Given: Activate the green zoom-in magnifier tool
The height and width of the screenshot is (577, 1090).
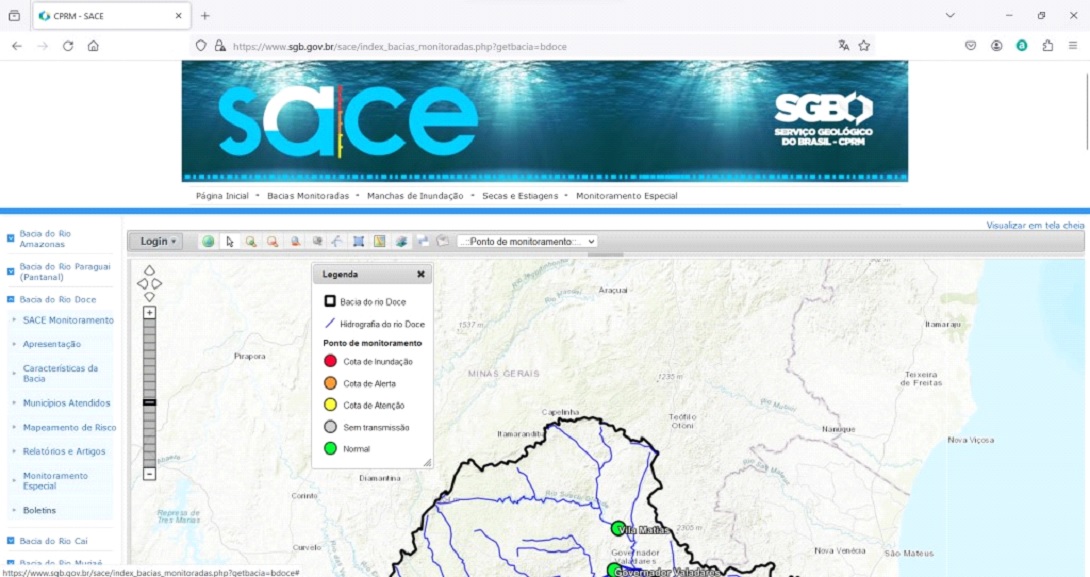Looking at the screenshot, I should click(x=251, y=241).
